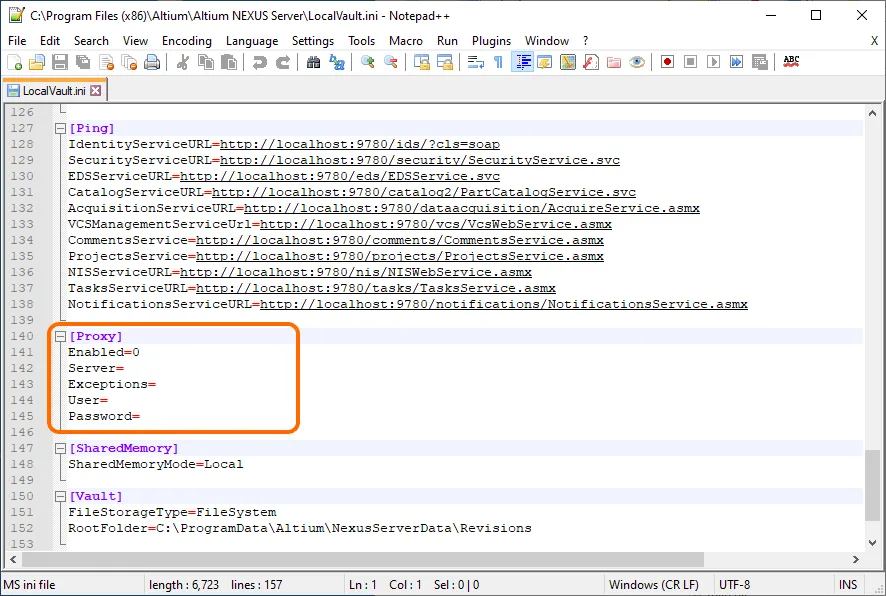Image resolution: width=886 pixels, height=596 pixels.
Task: Click the vertical scrollbar thumb
Action: pos(872,485)
